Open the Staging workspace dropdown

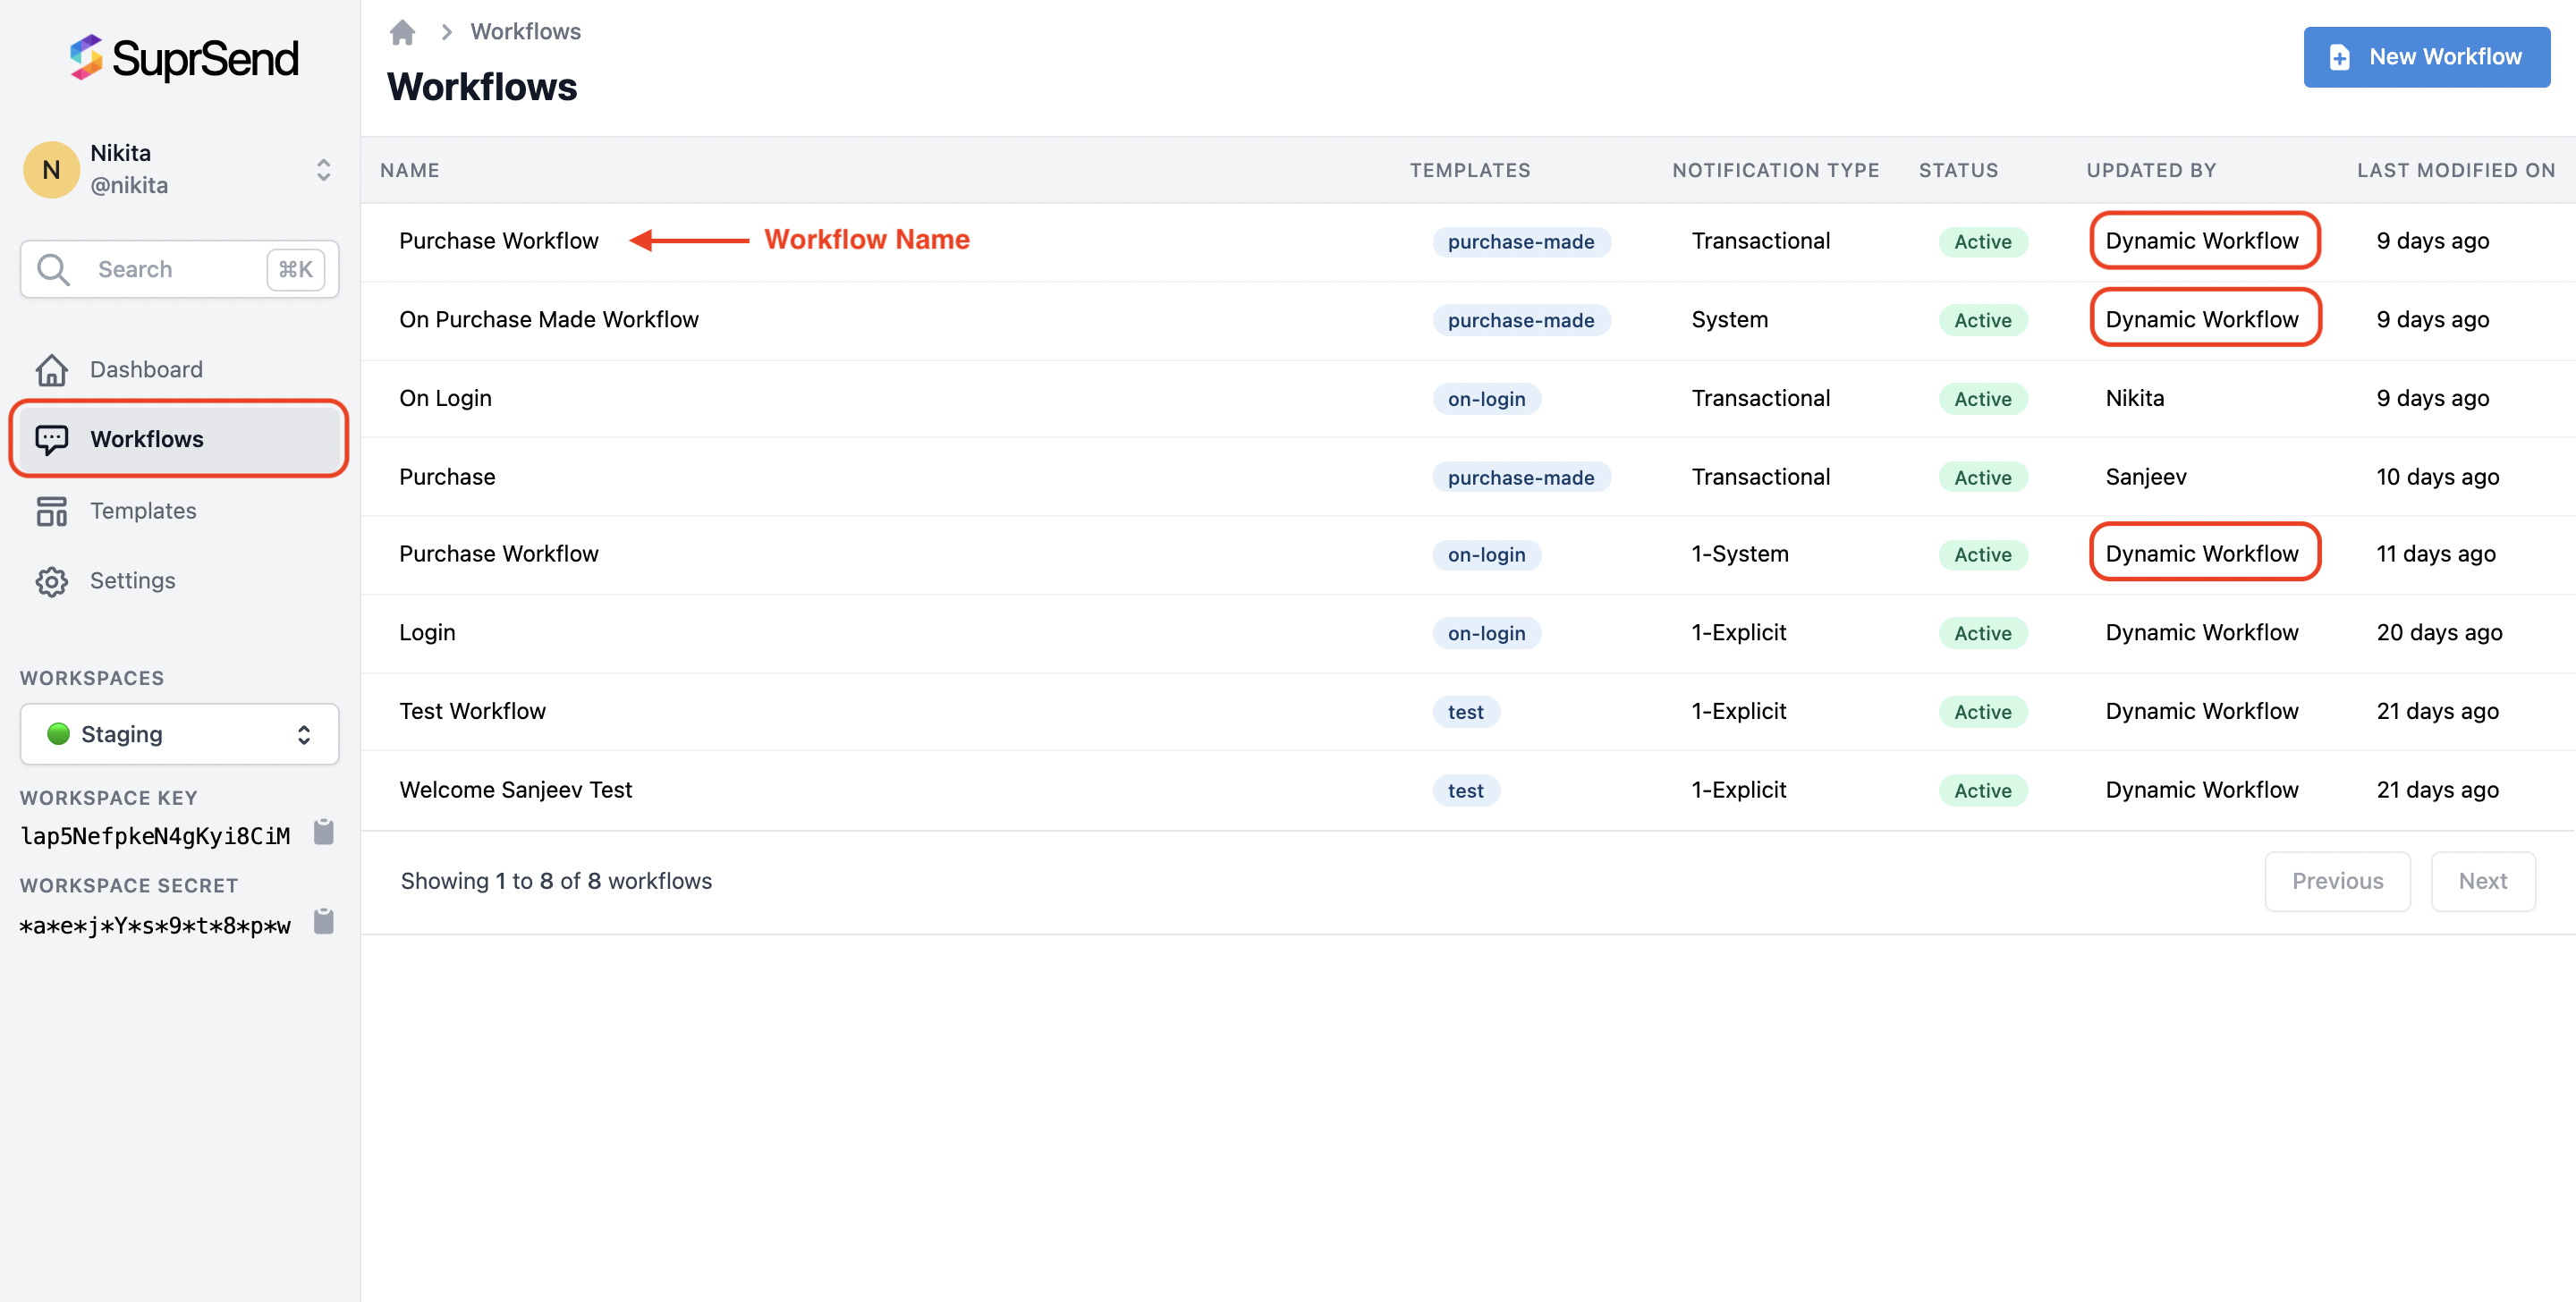180,734
